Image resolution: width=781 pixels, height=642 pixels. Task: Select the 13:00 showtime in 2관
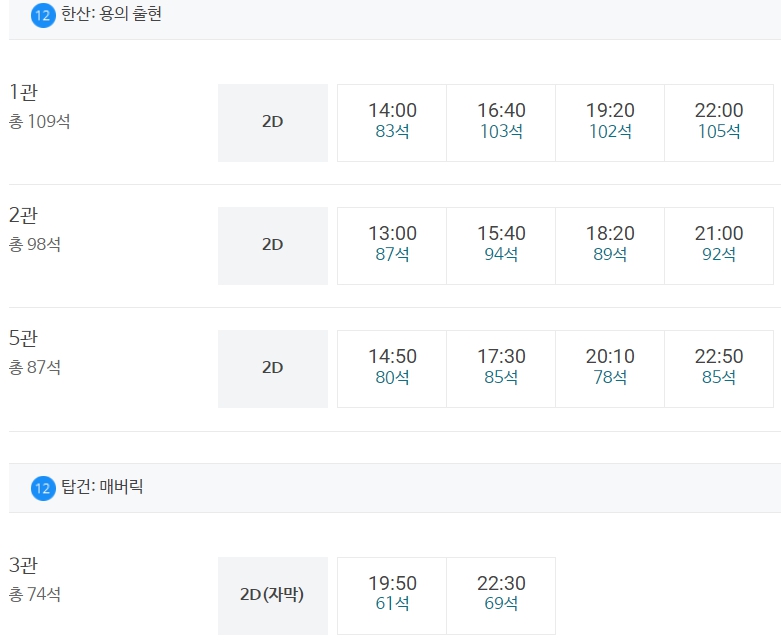tap(392, 246)
